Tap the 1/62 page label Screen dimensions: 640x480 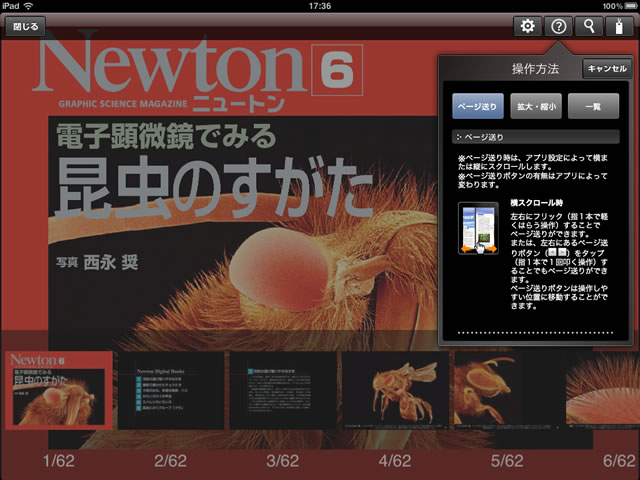[x=59, y=461]
